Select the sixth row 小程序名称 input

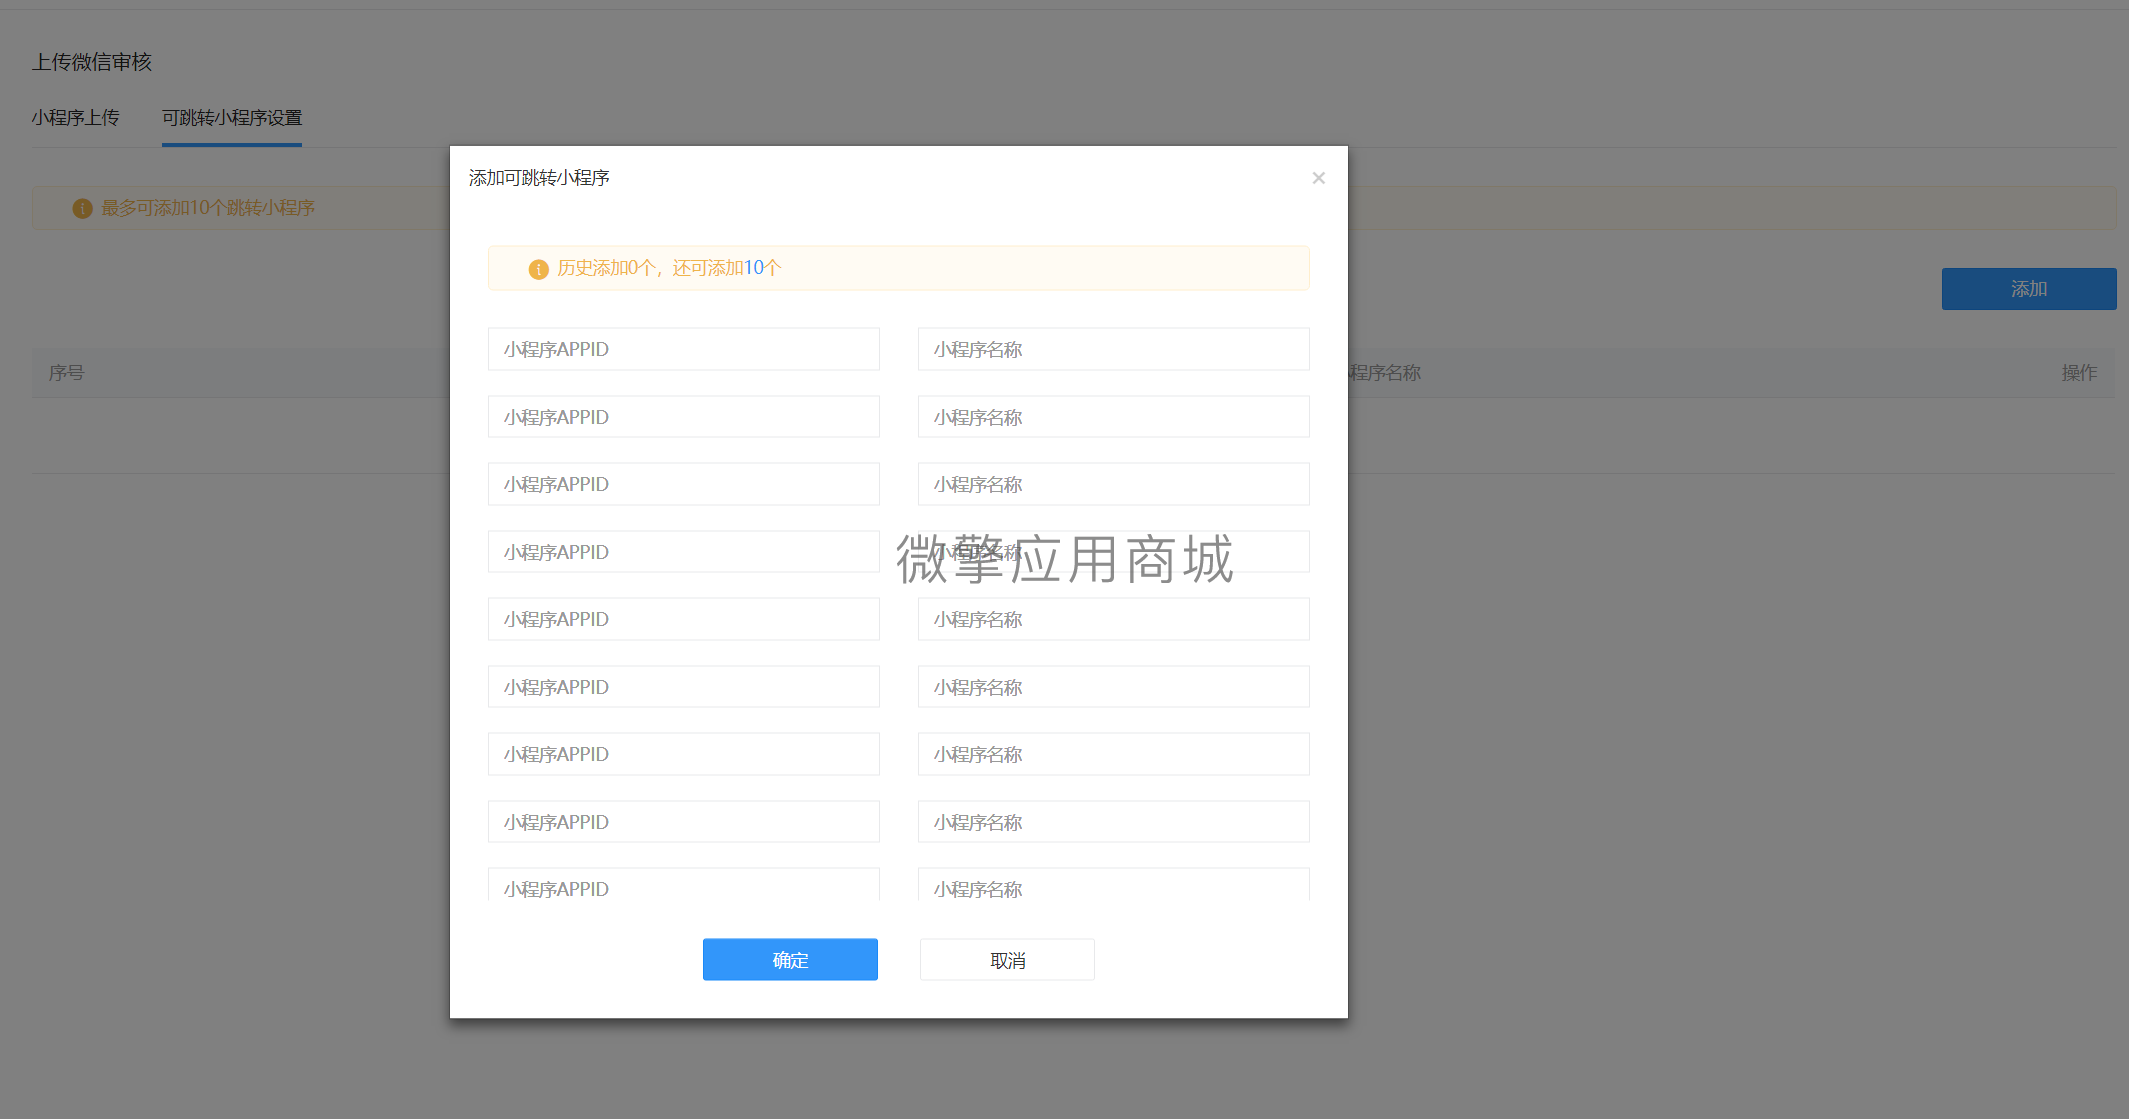[1114, 687]
